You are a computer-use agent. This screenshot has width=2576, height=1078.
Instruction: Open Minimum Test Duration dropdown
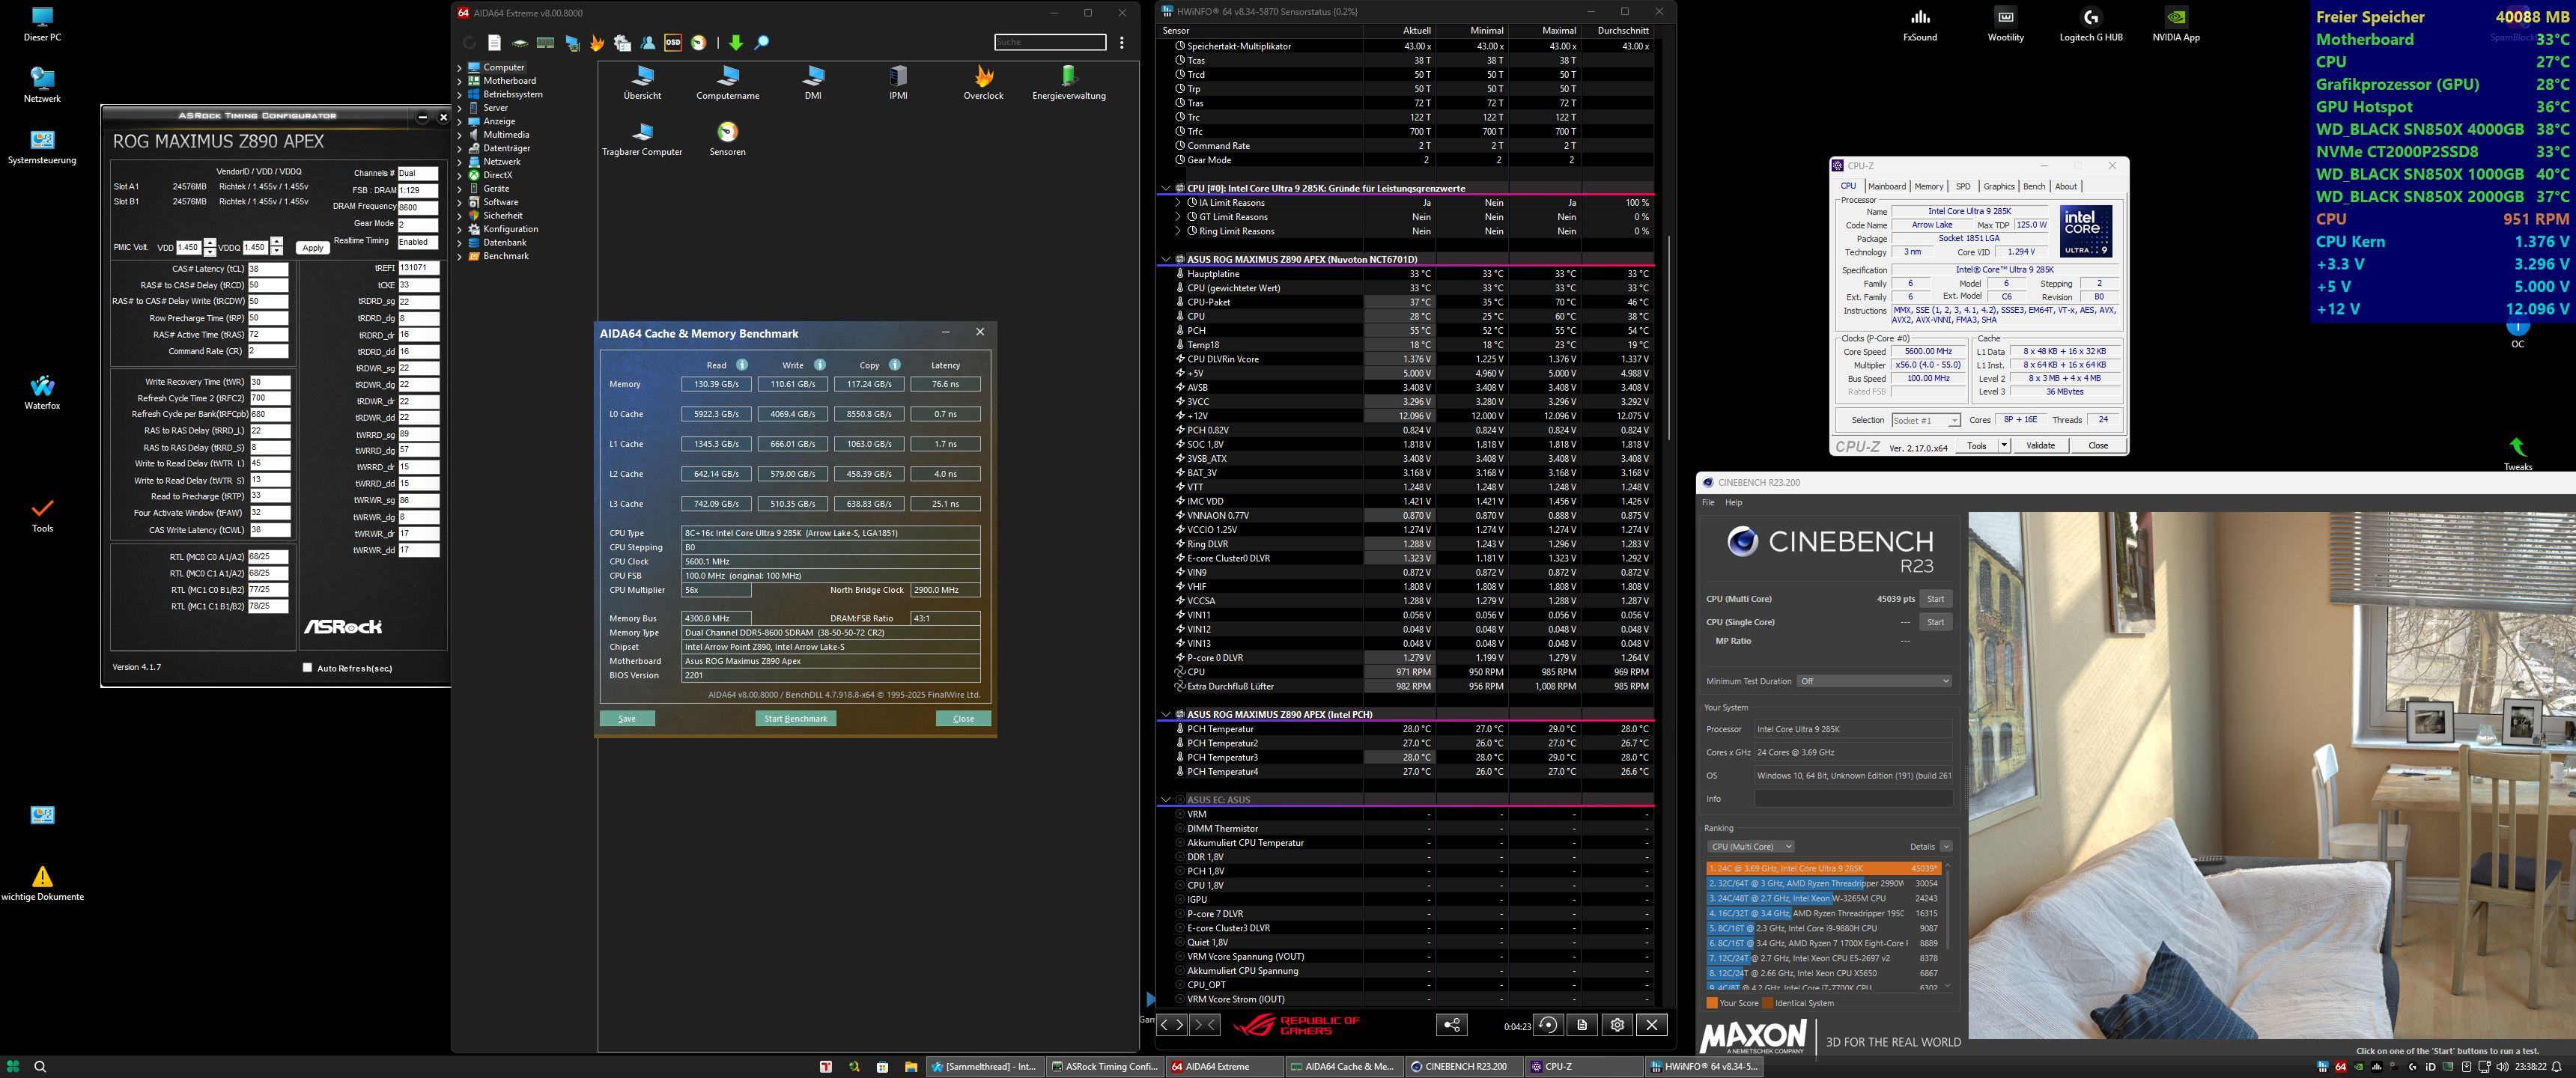point(1873,681)
